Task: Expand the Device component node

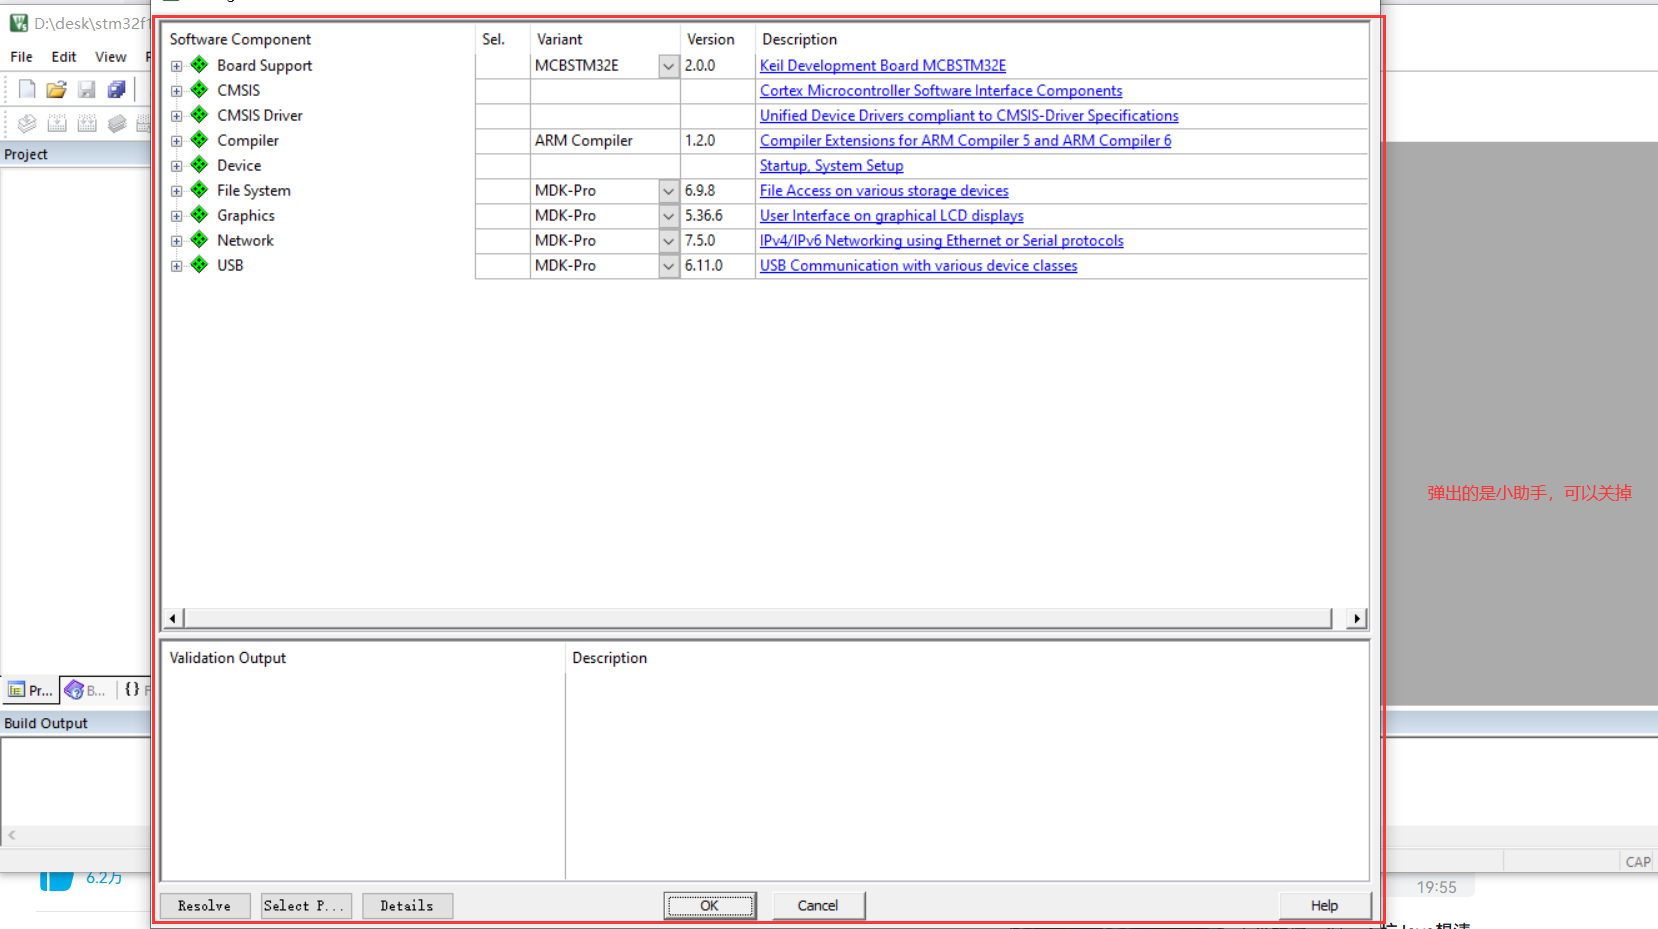Action: pos(177,166)
